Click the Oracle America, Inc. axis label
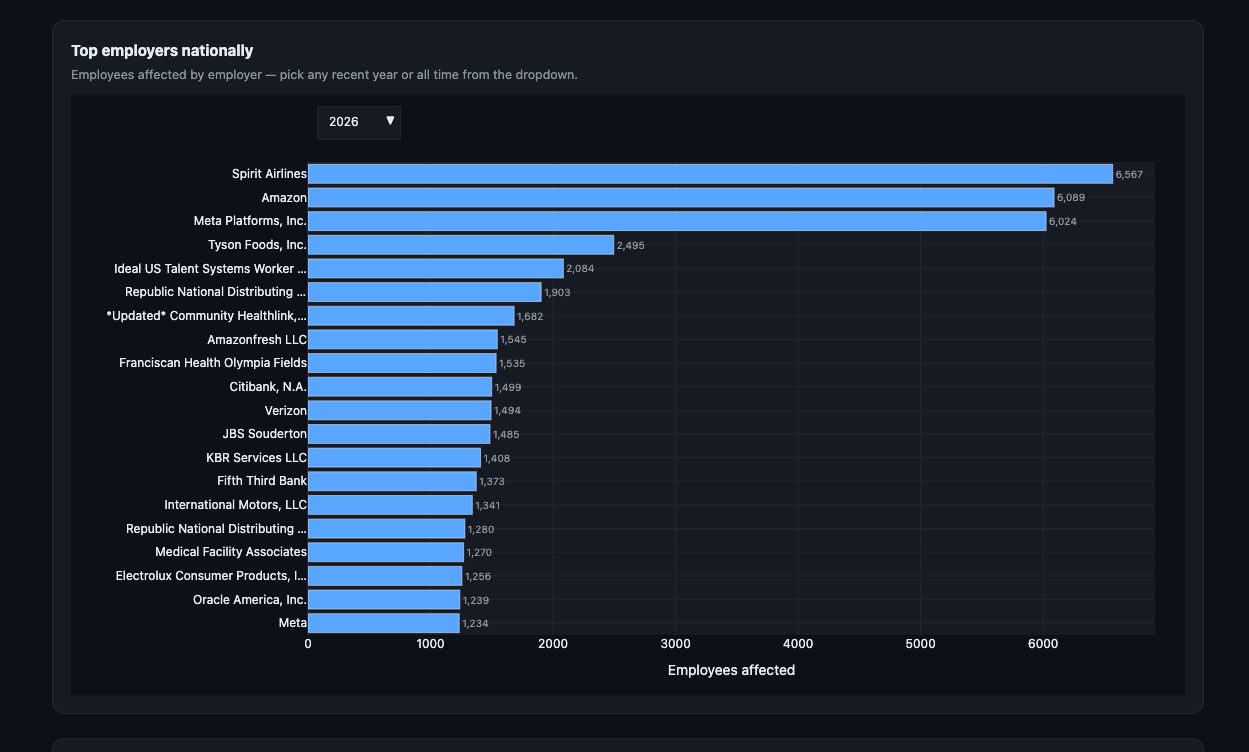Image resolution: width=1249 pixels, height=752 pixels. point(250,600)
